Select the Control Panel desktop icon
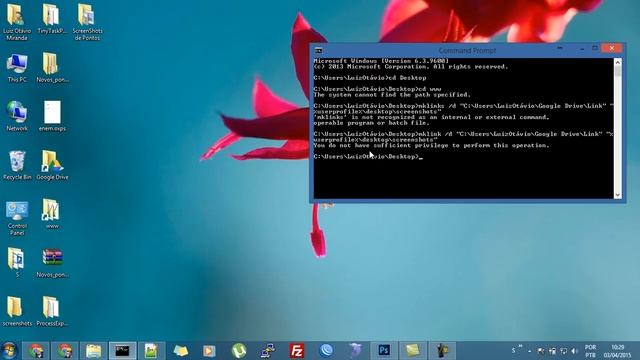The width and height of the screenshot is (640, 360). pos(17,218)
